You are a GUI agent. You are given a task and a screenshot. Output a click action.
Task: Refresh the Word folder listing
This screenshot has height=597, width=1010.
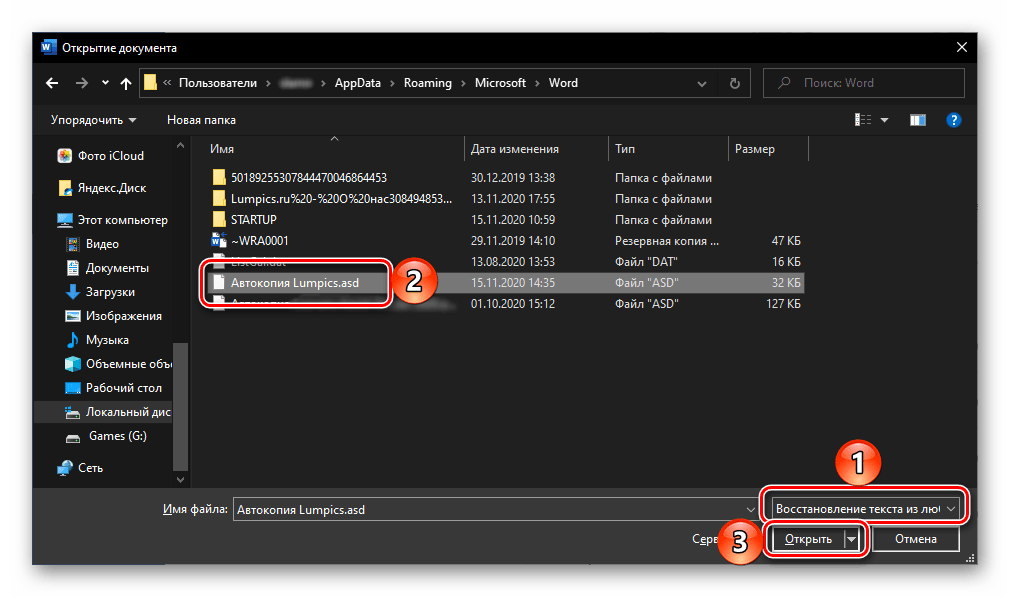coord(735,83)
